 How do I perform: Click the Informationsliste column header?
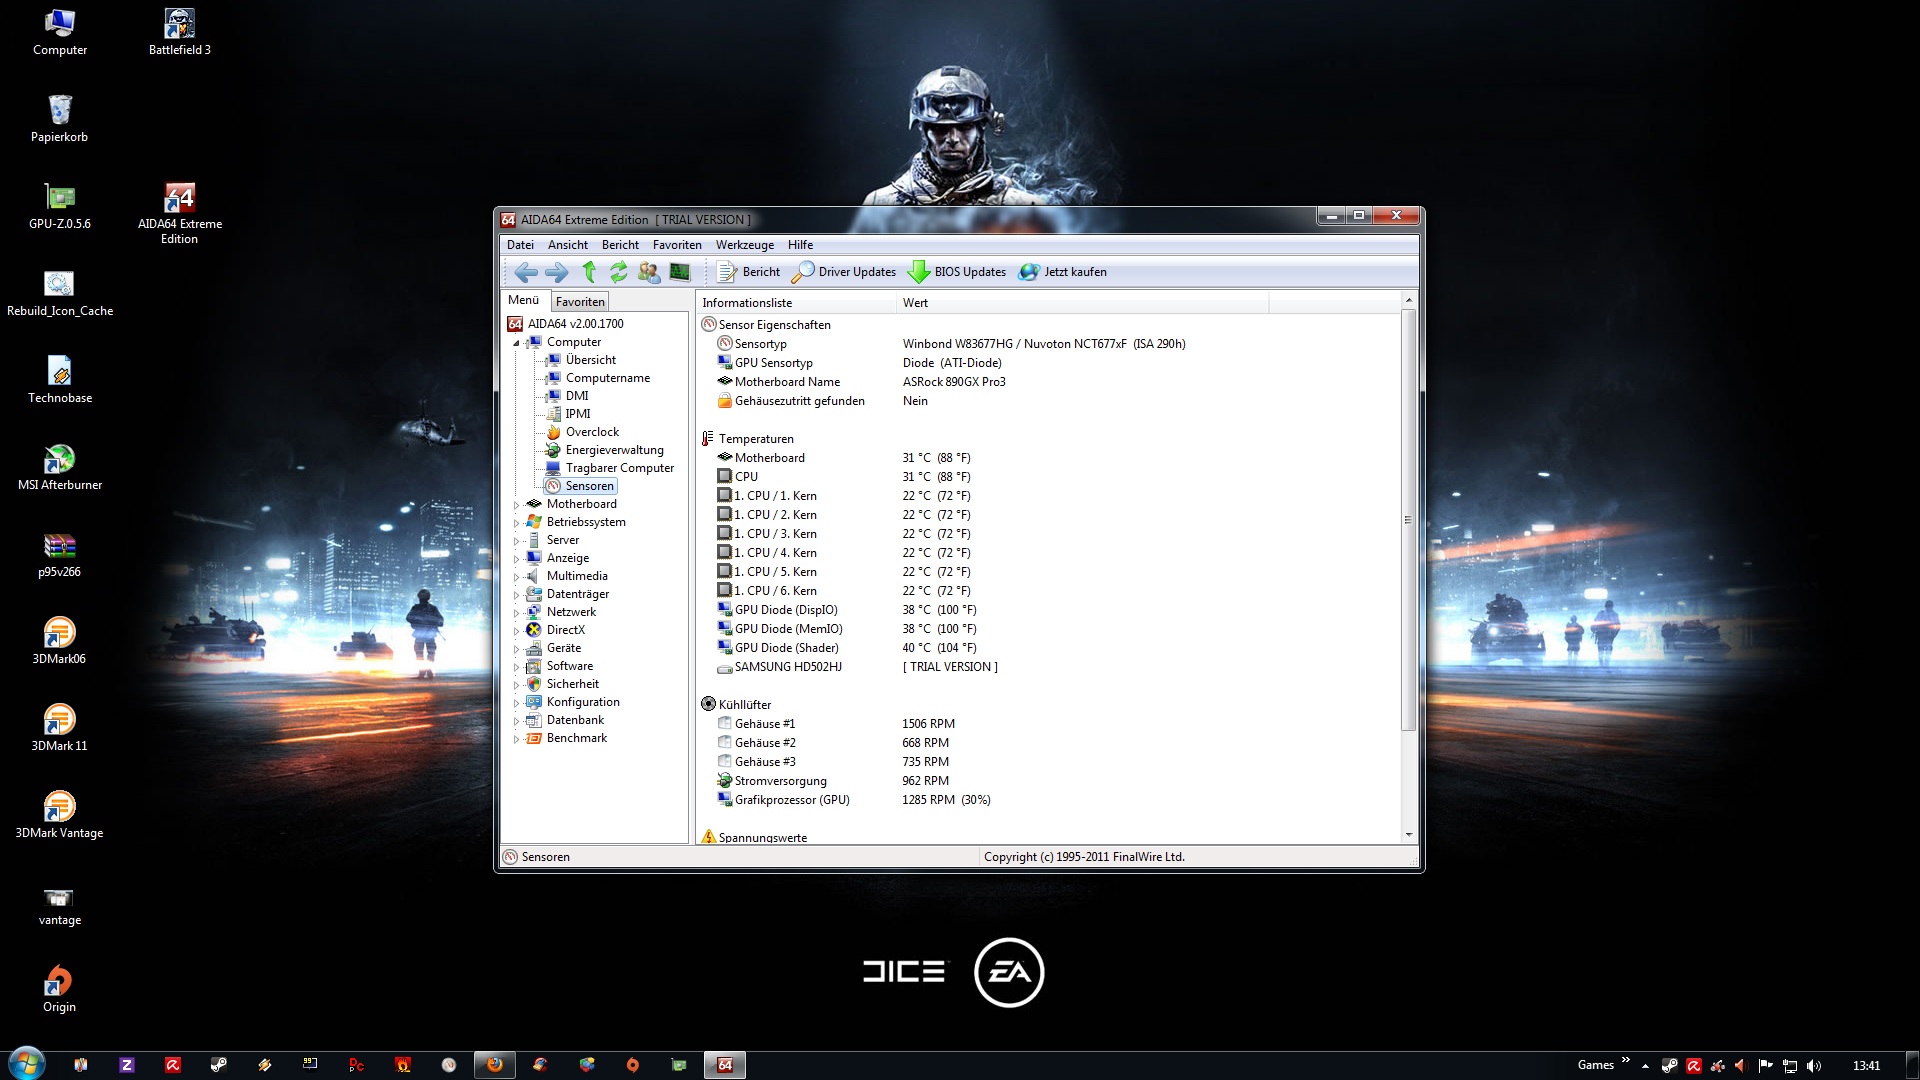click(x=797, y=303)
